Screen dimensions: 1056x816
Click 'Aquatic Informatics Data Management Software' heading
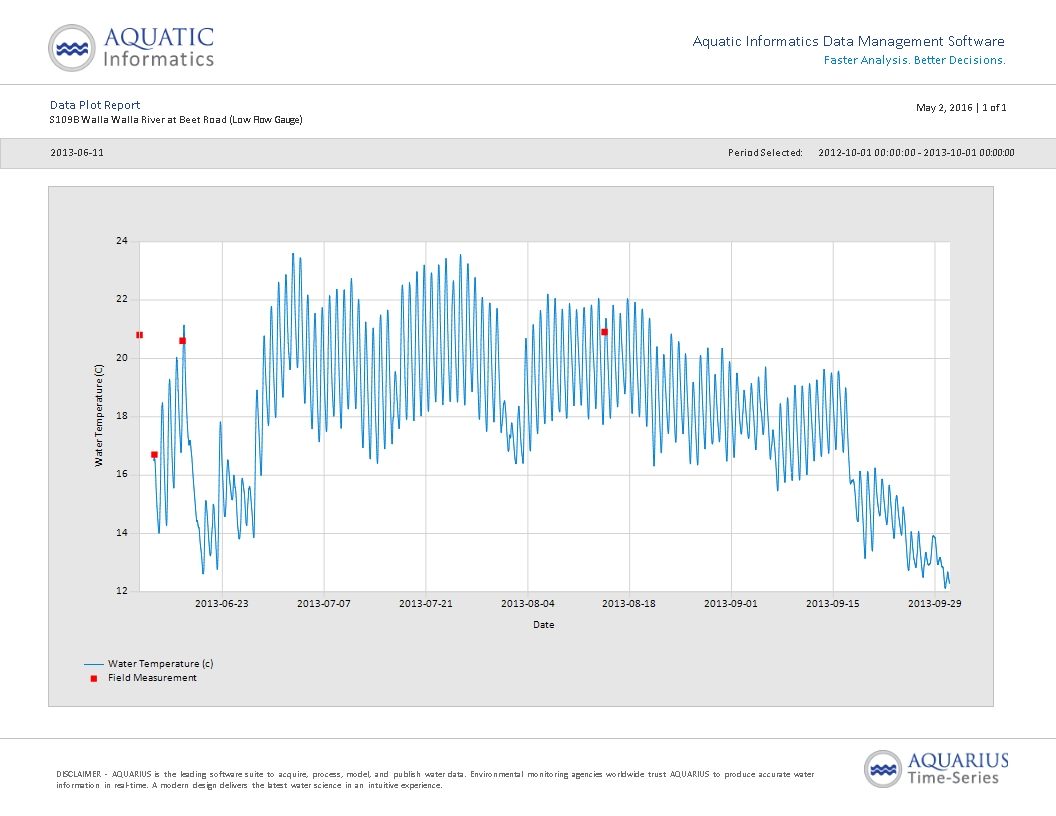(849, 41)
